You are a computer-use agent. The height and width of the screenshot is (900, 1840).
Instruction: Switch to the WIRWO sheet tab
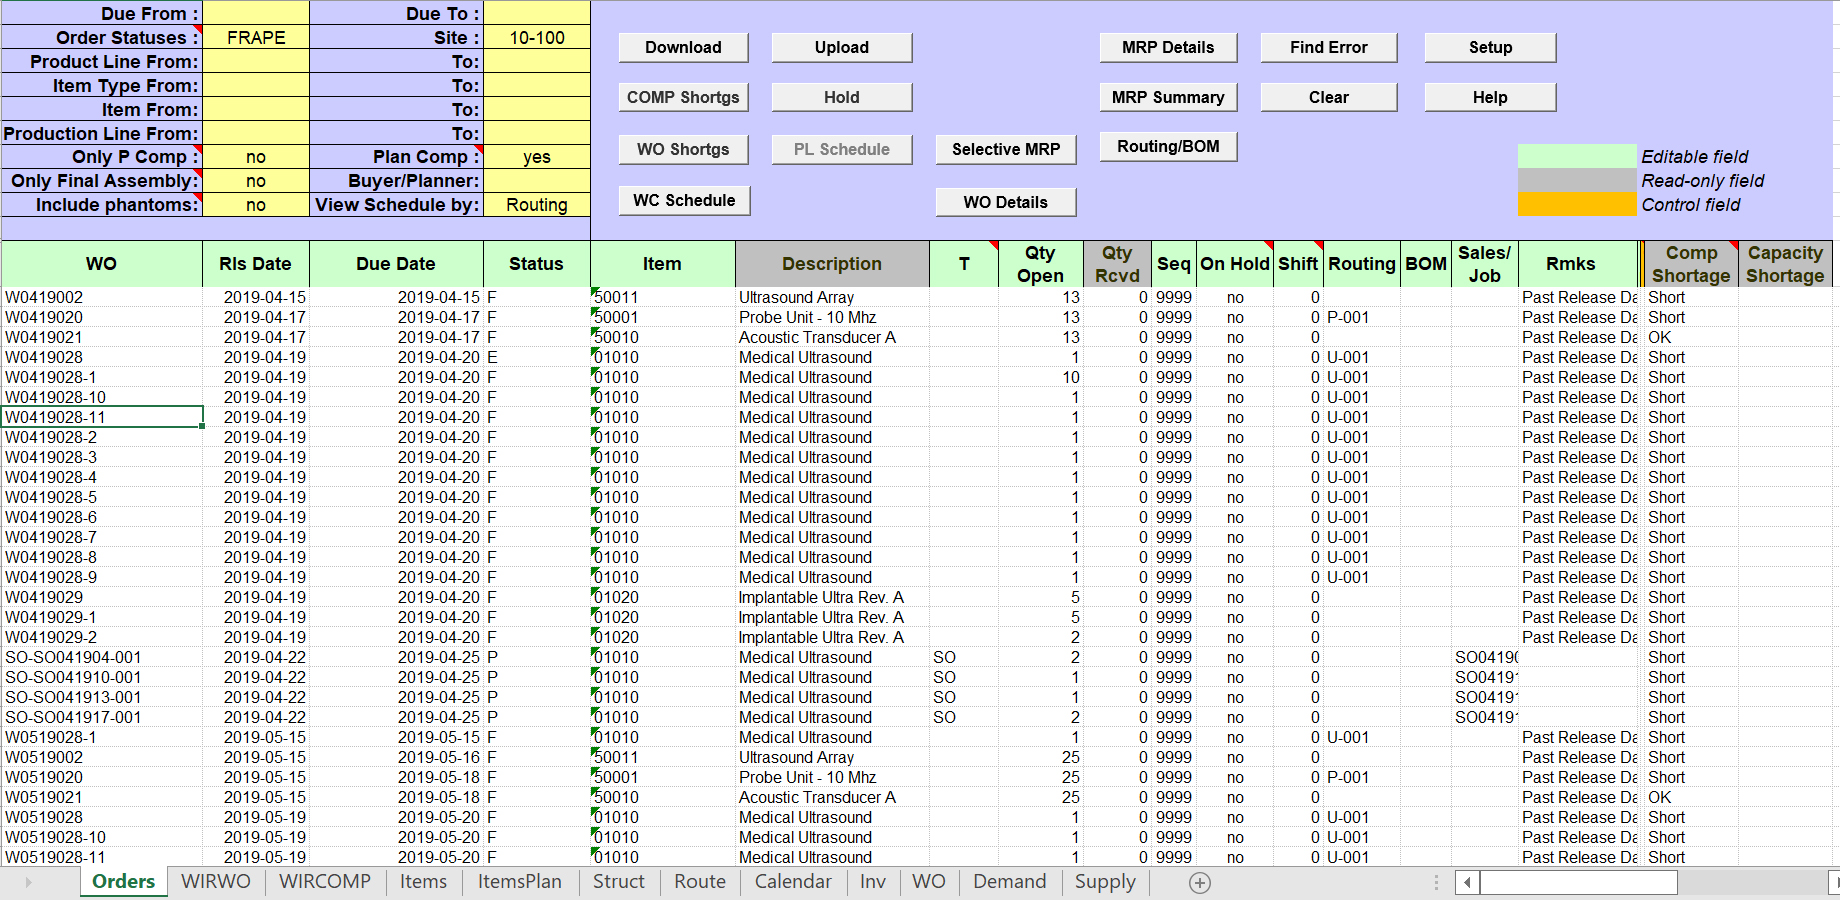[216, 882]
